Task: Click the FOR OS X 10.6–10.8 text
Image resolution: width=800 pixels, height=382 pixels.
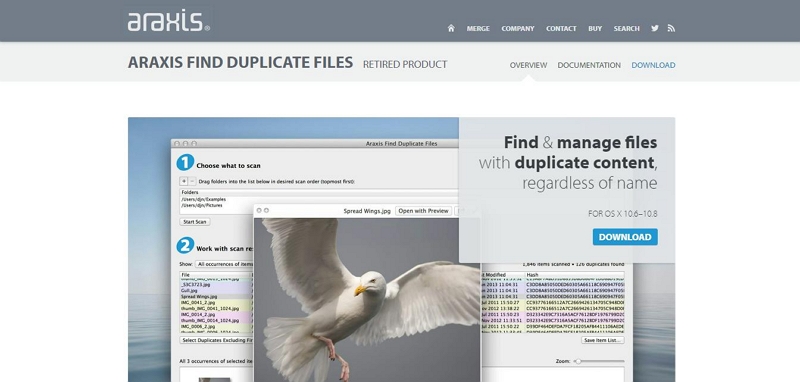Action: (x=622, y=214)
